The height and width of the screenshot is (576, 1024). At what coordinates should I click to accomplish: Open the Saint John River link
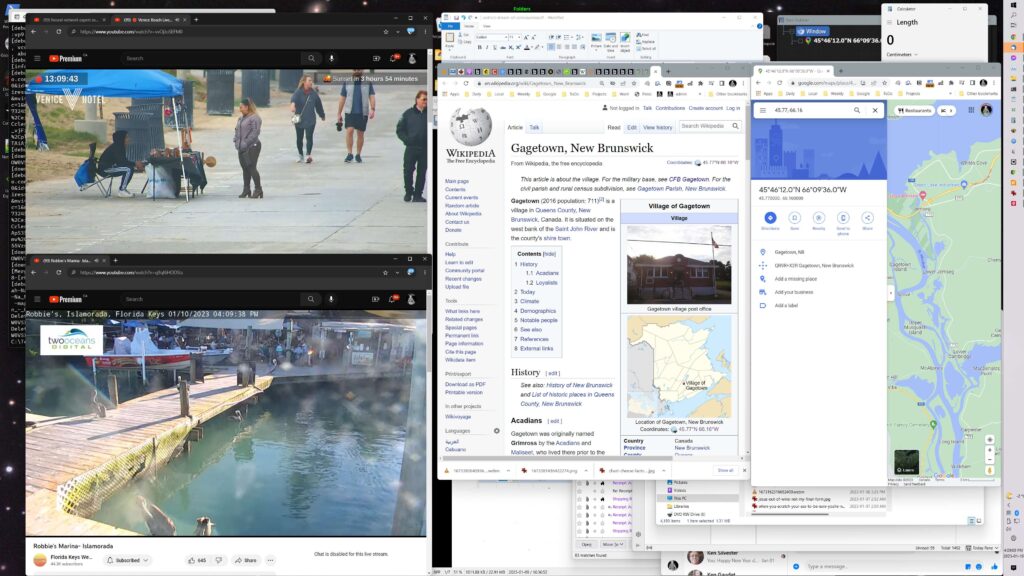coord(576,228)
